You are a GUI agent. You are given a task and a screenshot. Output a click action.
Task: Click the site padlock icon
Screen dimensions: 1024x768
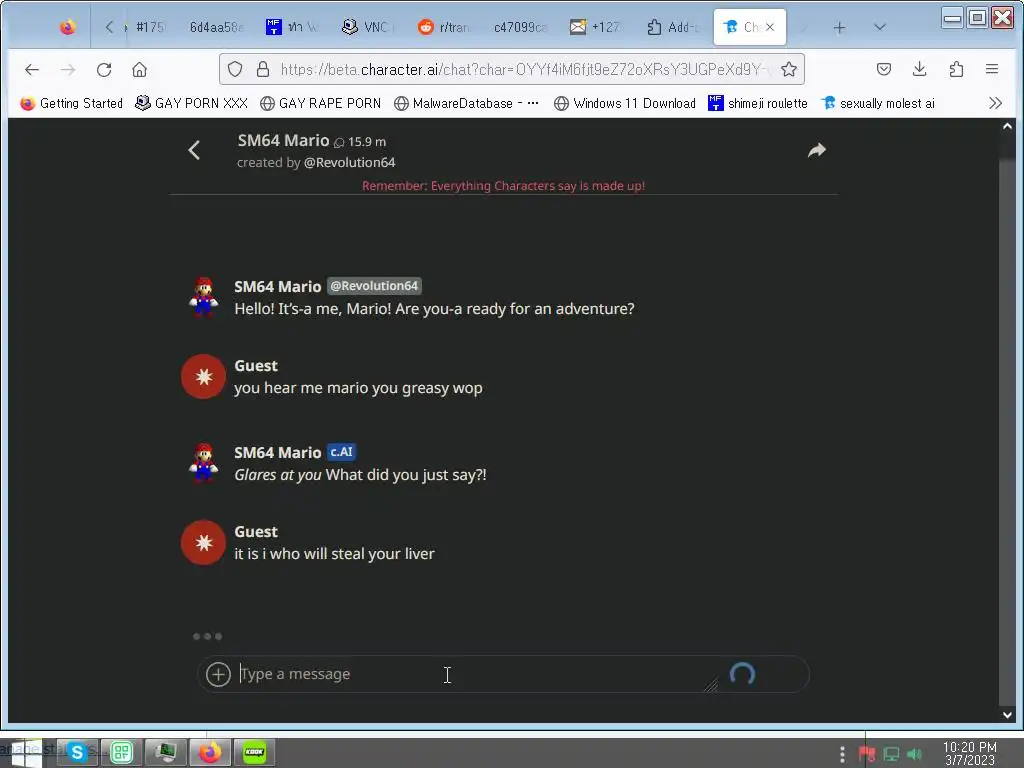263,69
